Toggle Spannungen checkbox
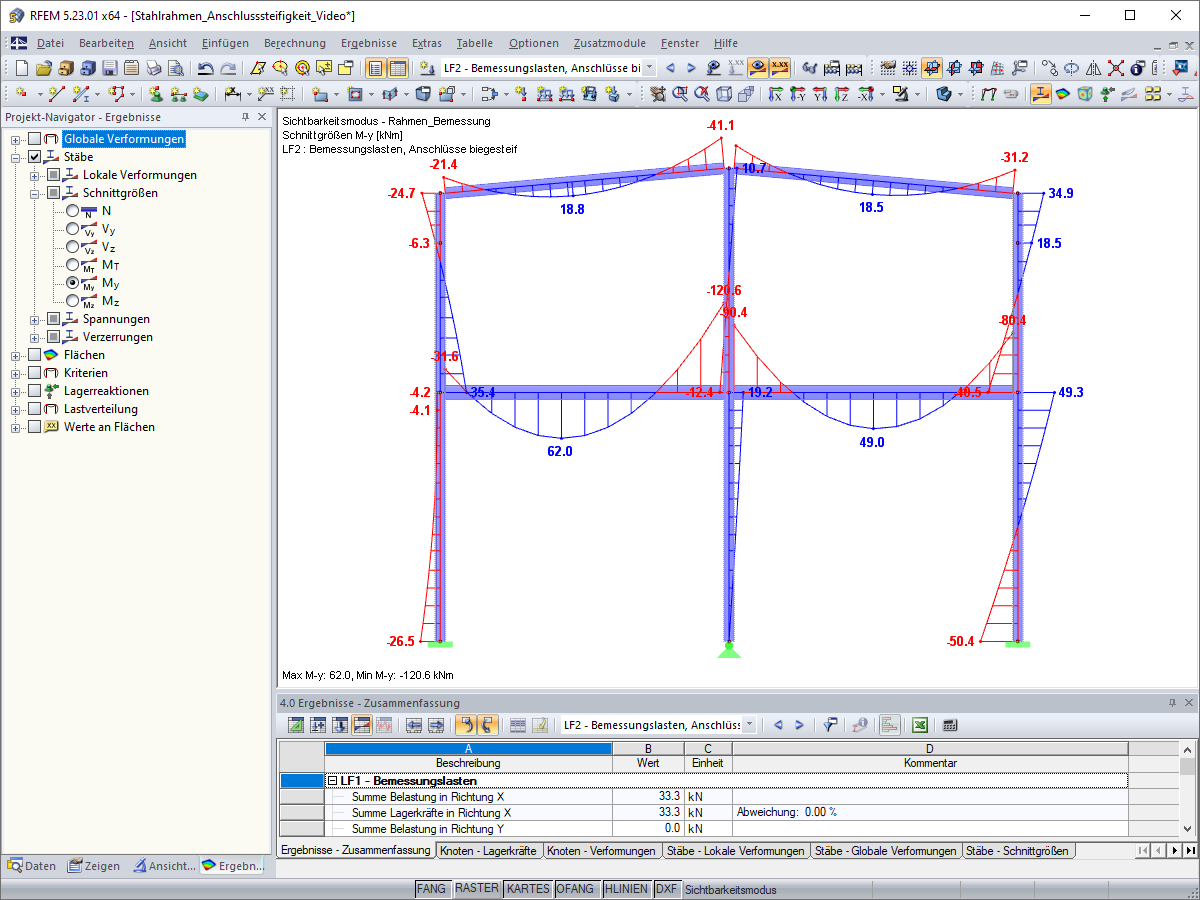 (x=54, y=319)
